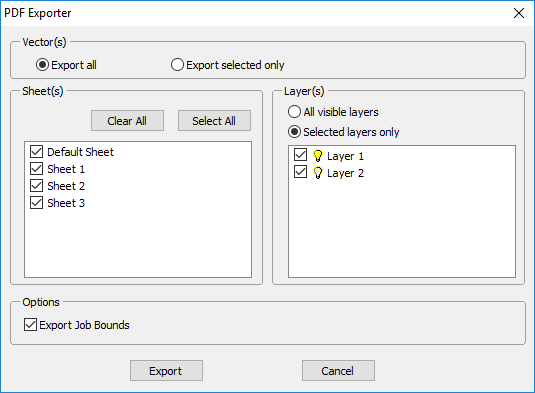Viewport: 535px width, 393px height.
Task: Uncheck the Layer 2 checkbox
Action: [x=300, y=172]
